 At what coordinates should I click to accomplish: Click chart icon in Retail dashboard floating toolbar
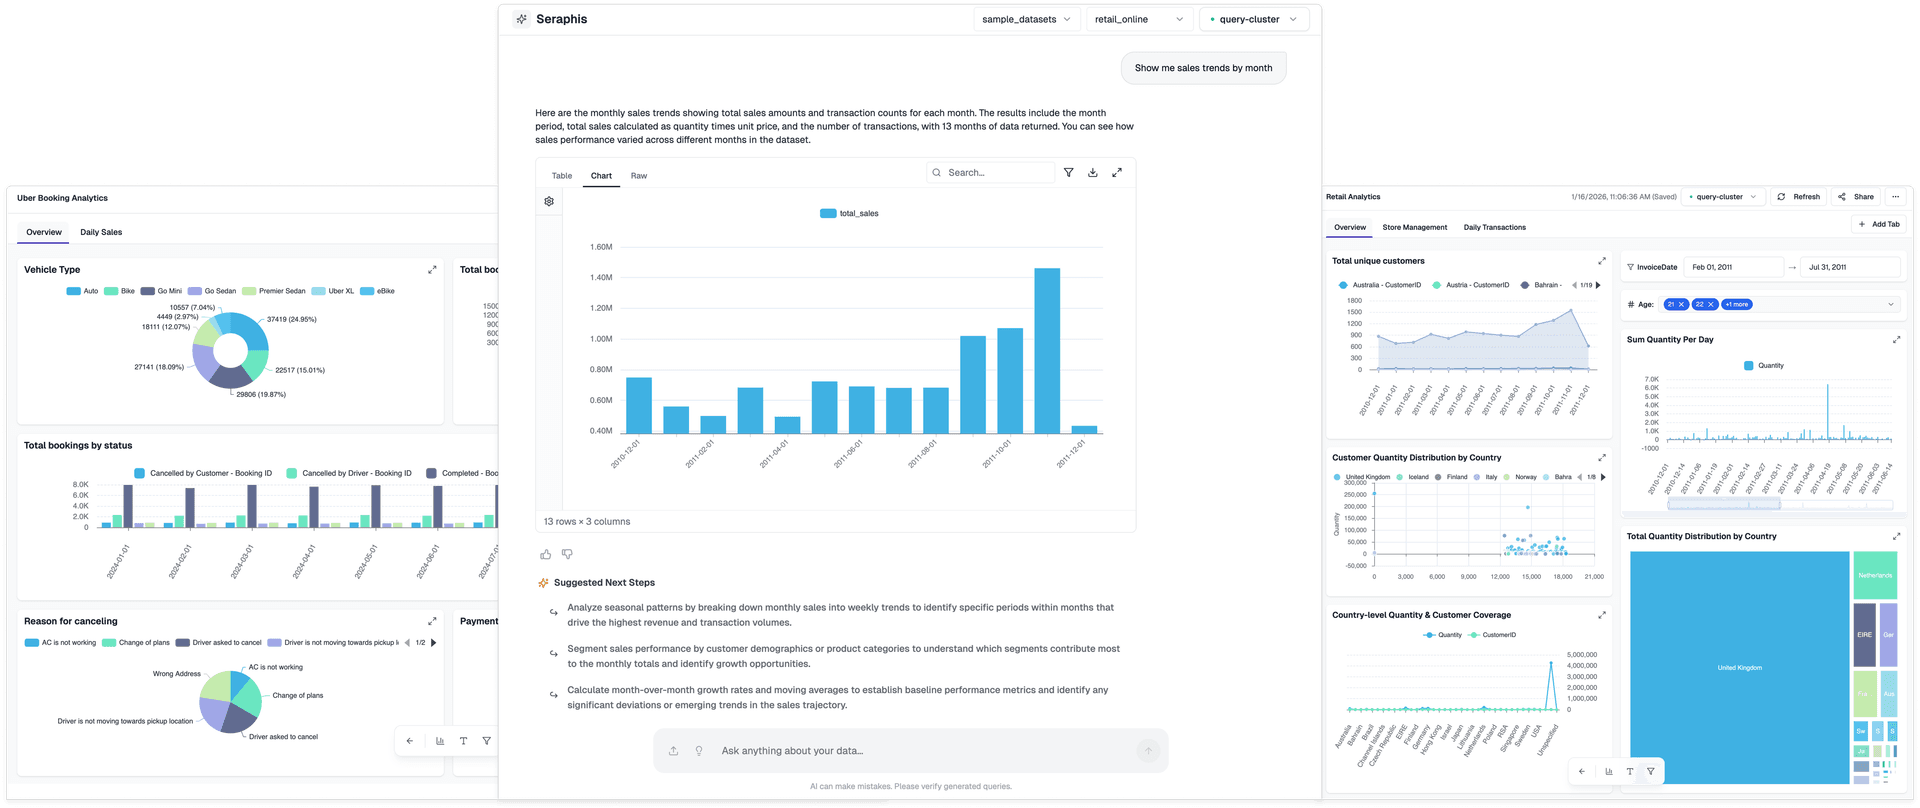pos(1608,771)
